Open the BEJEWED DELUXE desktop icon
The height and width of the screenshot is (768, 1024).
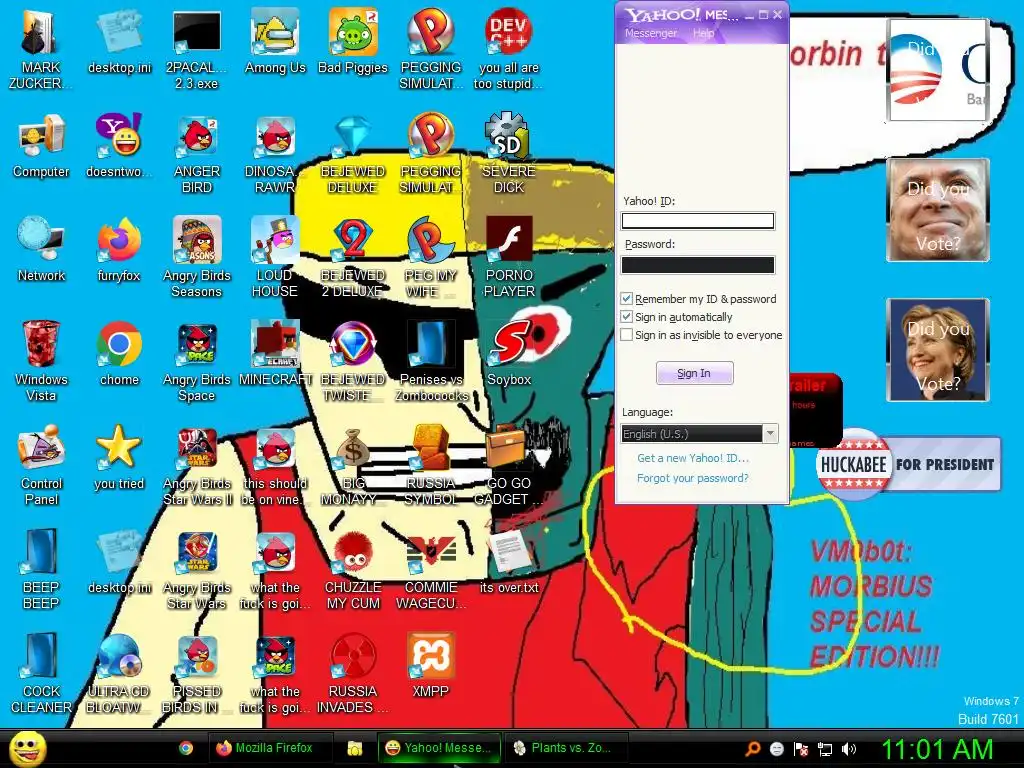[x=353, y=152]
